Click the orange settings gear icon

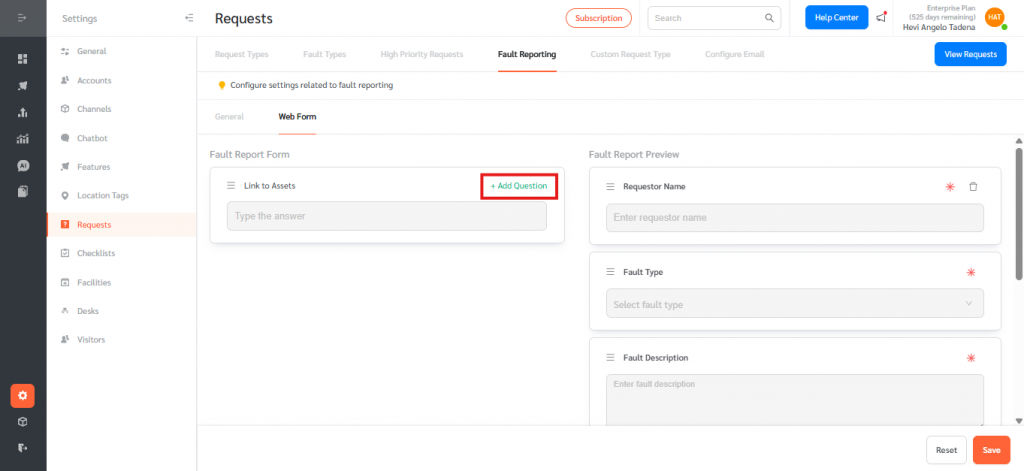(22, 395)
